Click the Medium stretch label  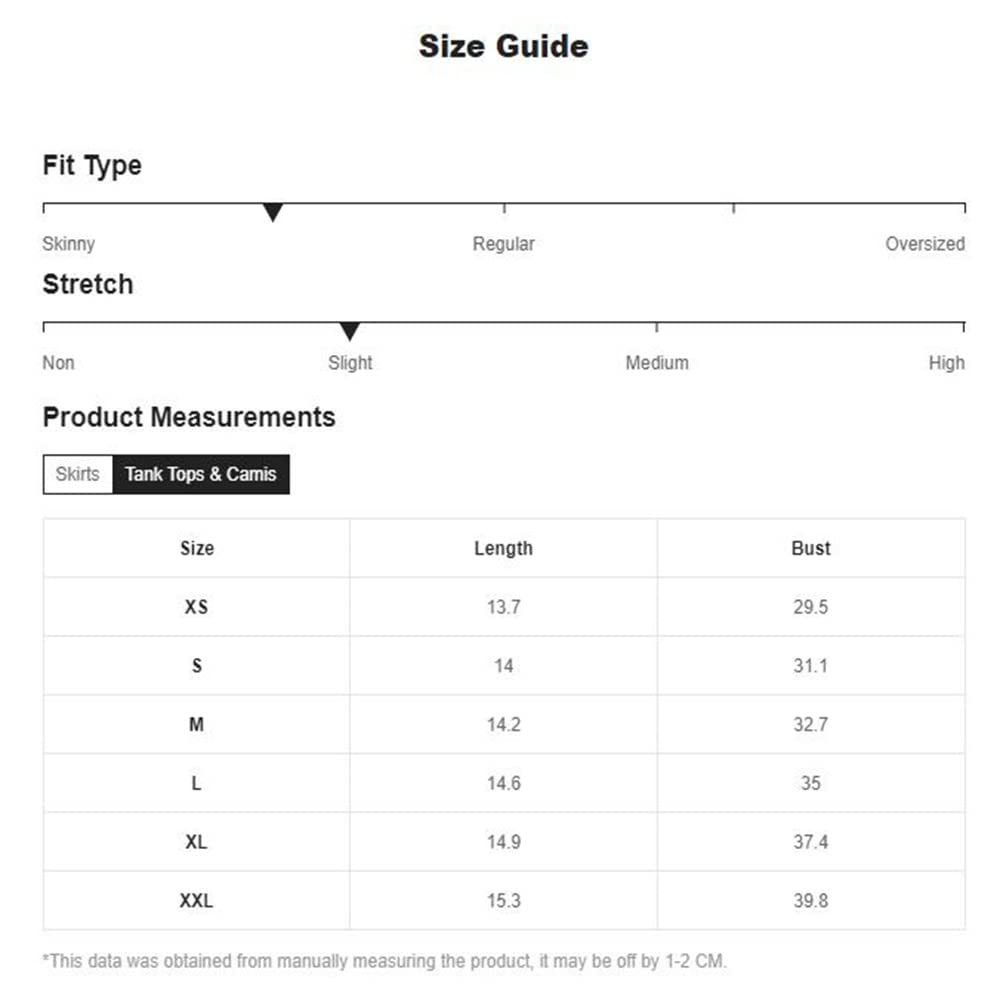point(656,363)
